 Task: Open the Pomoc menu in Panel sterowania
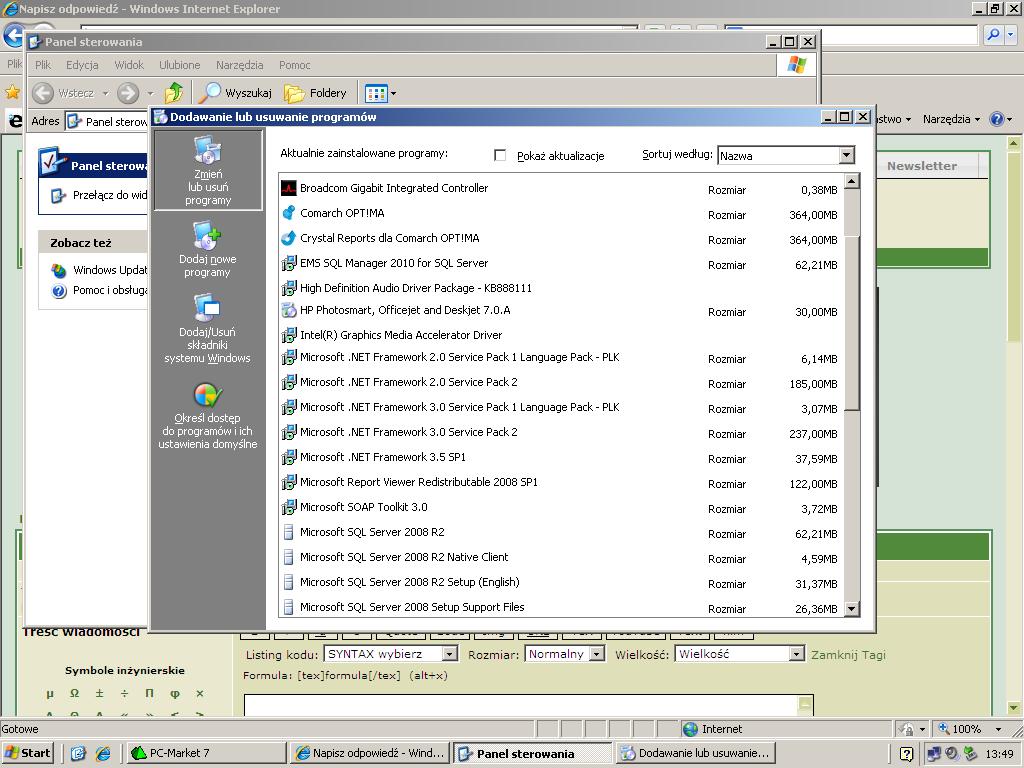click(295, 65)
